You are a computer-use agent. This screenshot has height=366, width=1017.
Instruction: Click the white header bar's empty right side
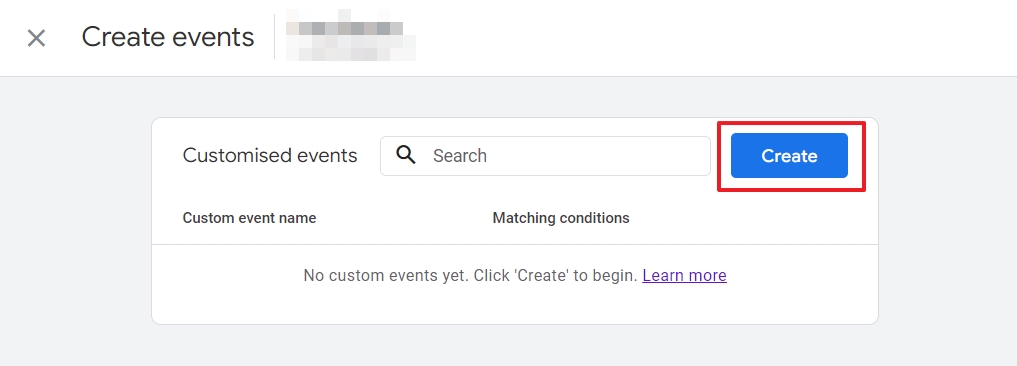(x=713, y=38)
